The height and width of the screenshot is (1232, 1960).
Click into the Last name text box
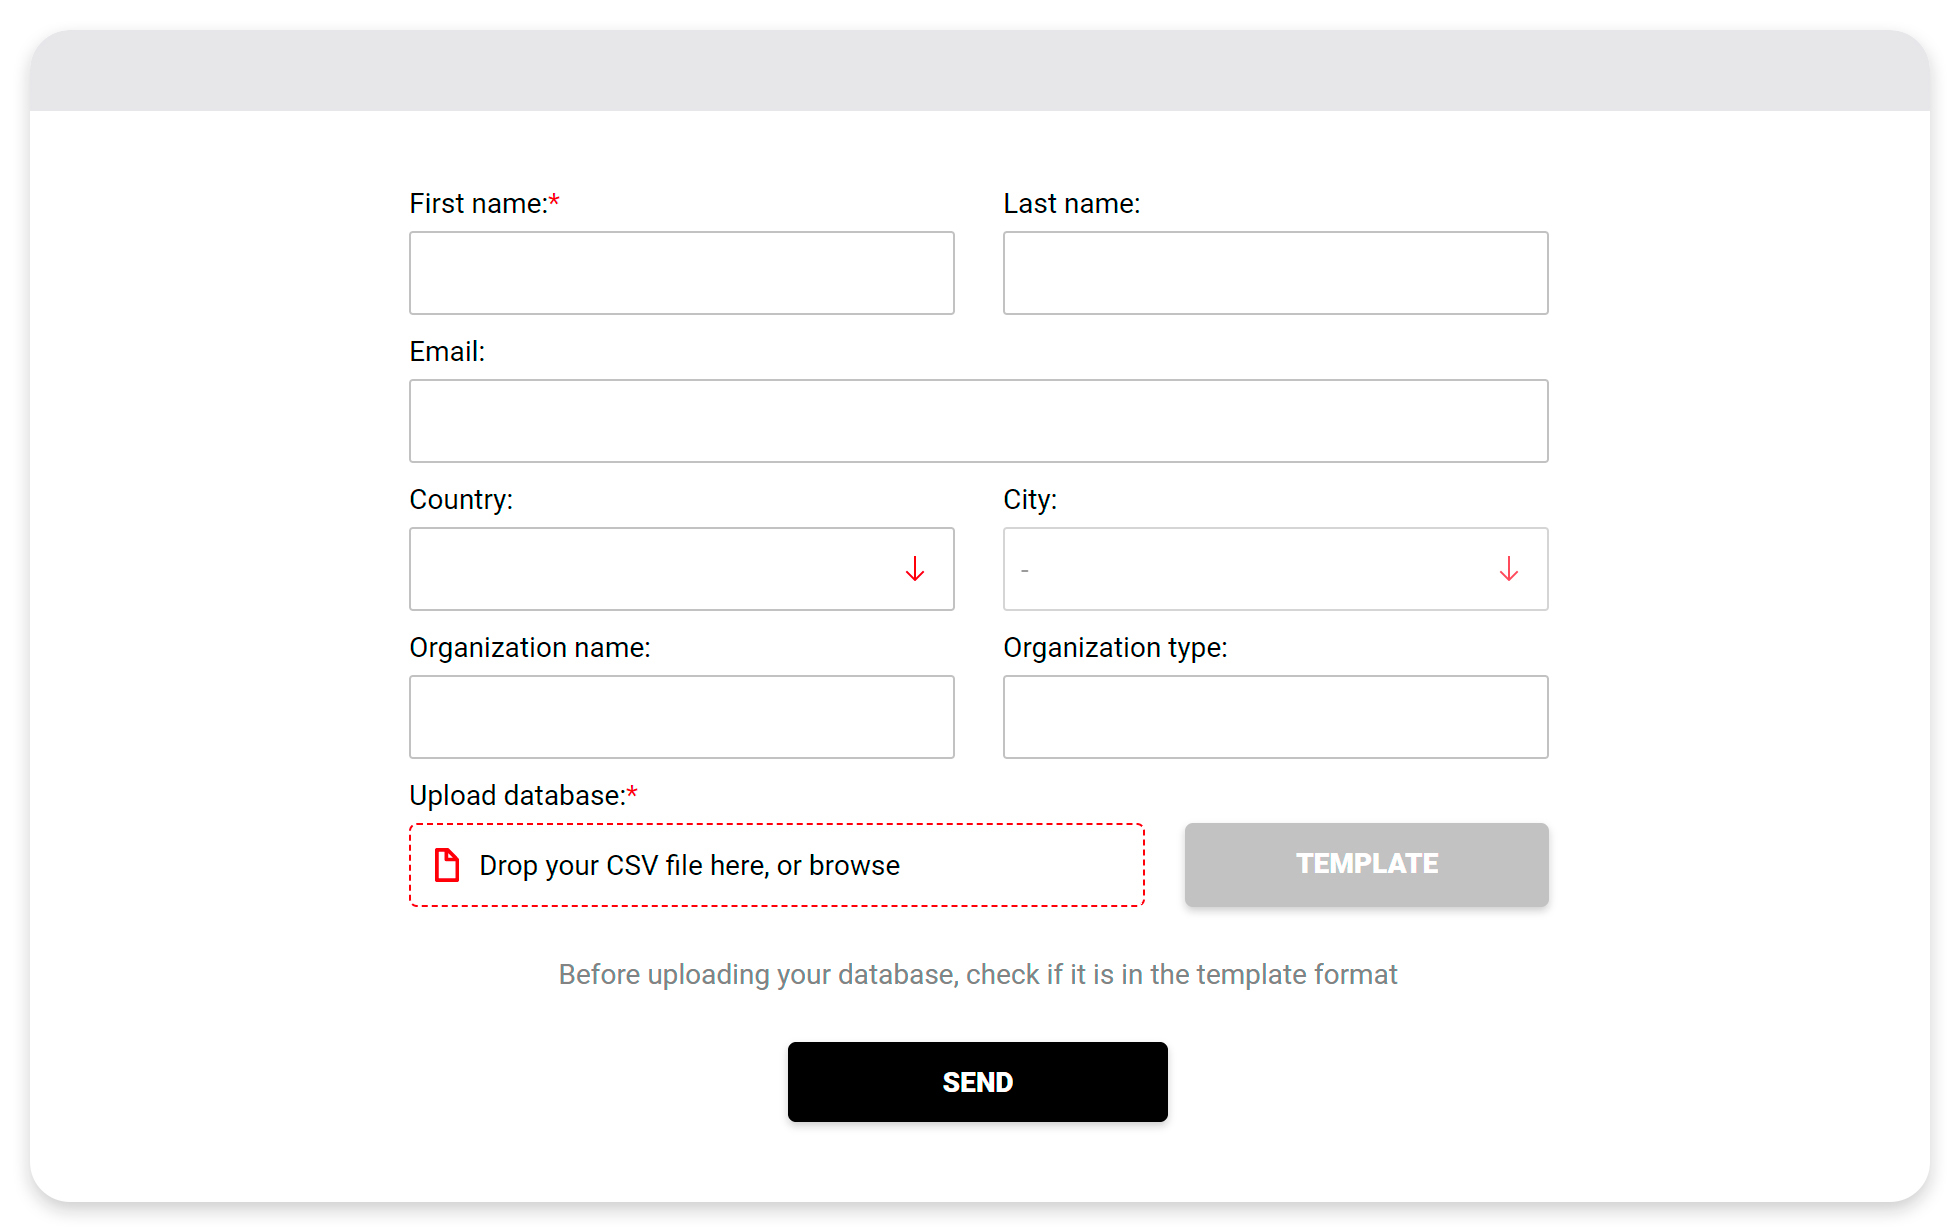coord(1275,273)
